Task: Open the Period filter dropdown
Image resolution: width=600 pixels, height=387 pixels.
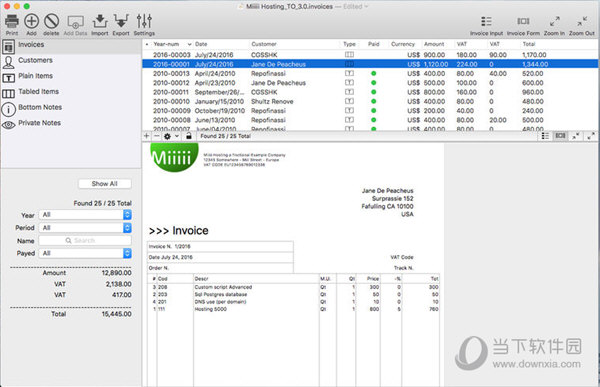Action: click(x=85, y=228)
